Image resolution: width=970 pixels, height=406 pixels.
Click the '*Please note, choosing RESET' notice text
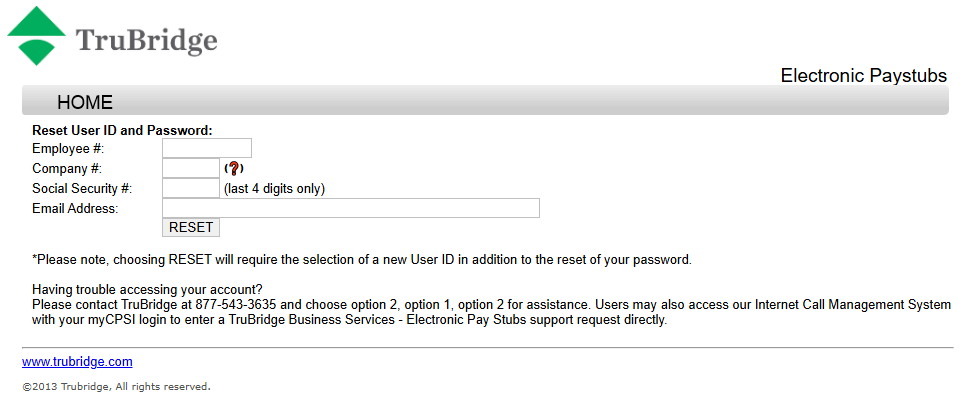(361, 260)
